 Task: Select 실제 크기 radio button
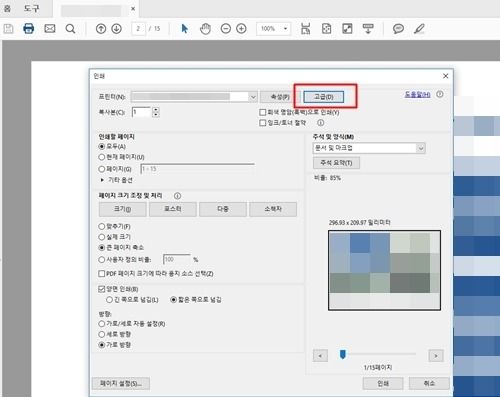pyautogui.click(x=102, y=237)
